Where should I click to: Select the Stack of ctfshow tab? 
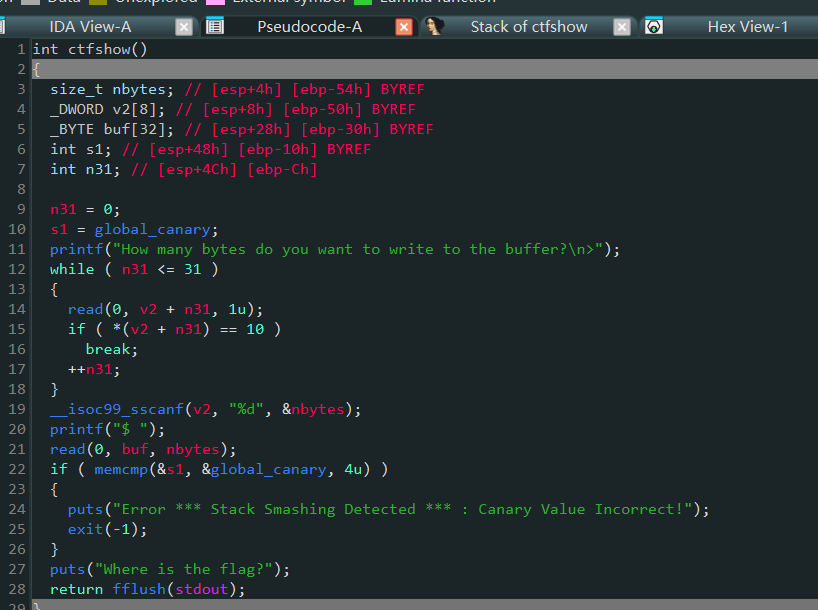[x=528, y=27]
